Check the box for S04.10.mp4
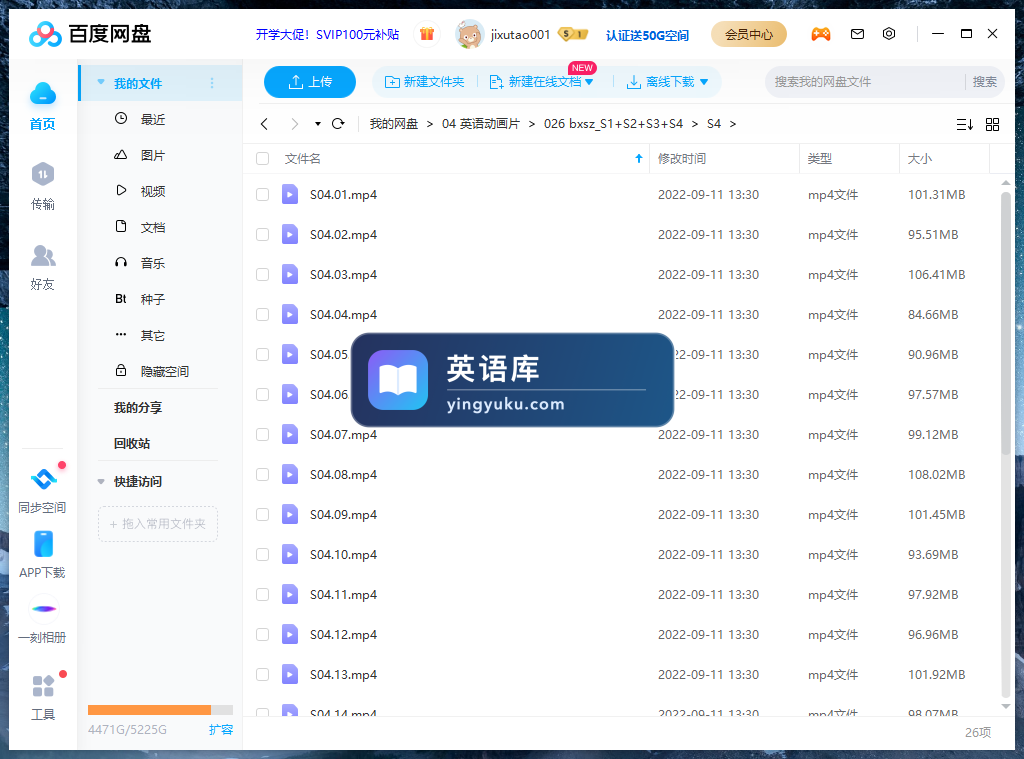 tap(263, 555)
